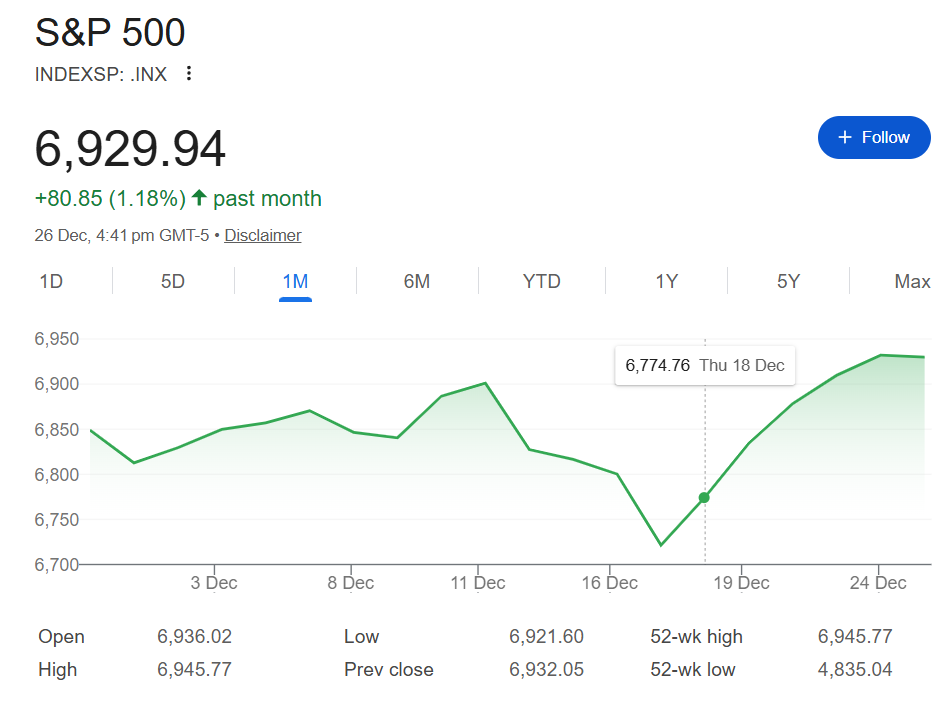Select the 1Y time range
The width and height of the screenshot is (951, 715).
(x=666, y=281)
